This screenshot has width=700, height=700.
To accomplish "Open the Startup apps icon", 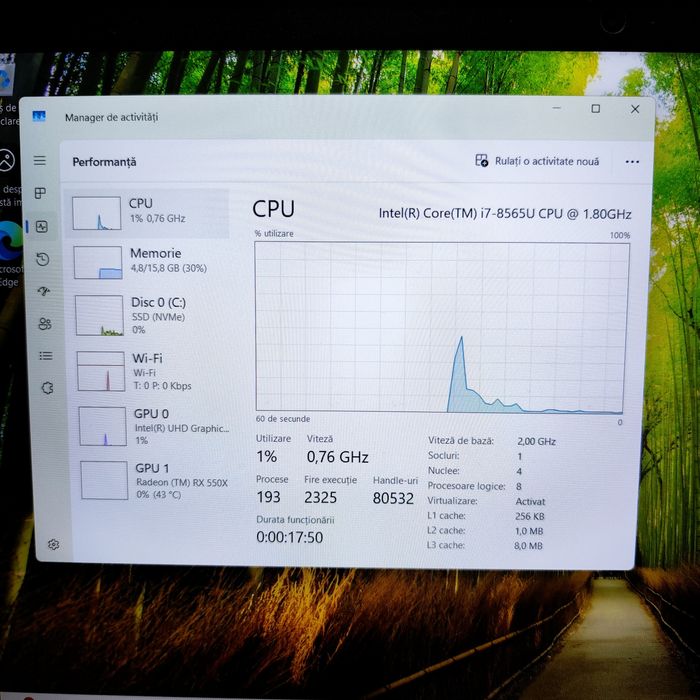I will pyautogui.click(x=44, y=292).
